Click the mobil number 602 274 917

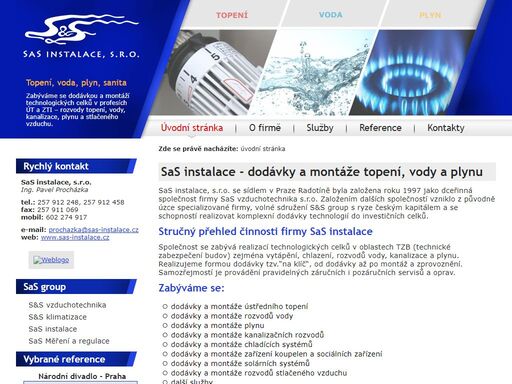click(x=66, y=217)
